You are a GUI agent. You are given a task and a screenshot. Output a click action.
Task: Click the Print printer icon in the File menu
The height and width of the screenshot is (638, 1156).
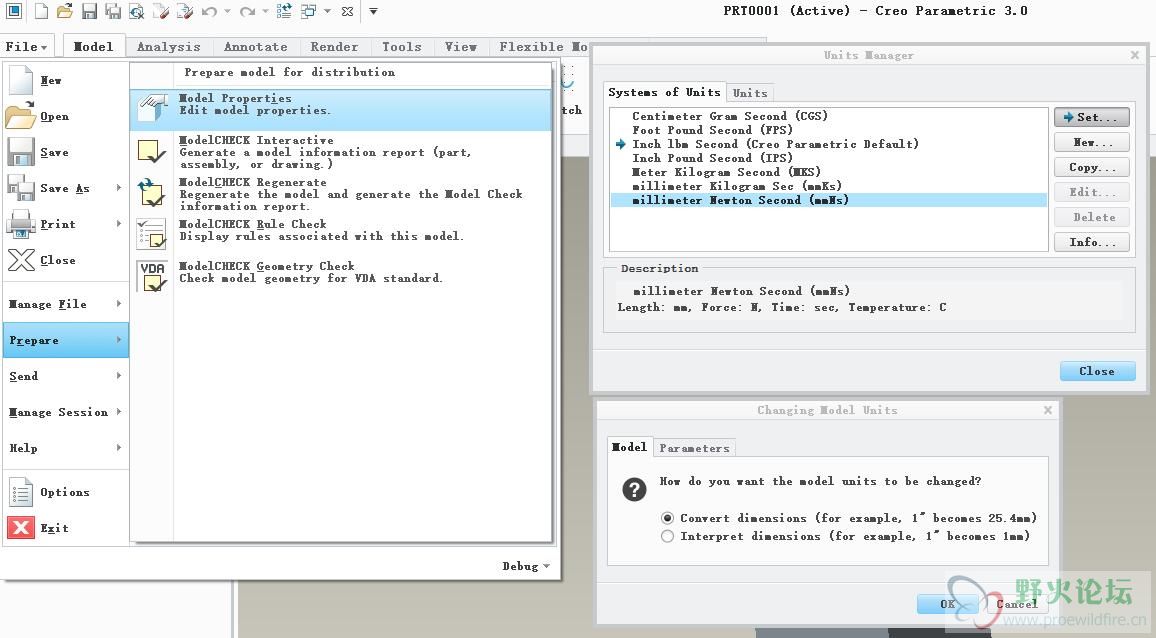pos(21,223)
